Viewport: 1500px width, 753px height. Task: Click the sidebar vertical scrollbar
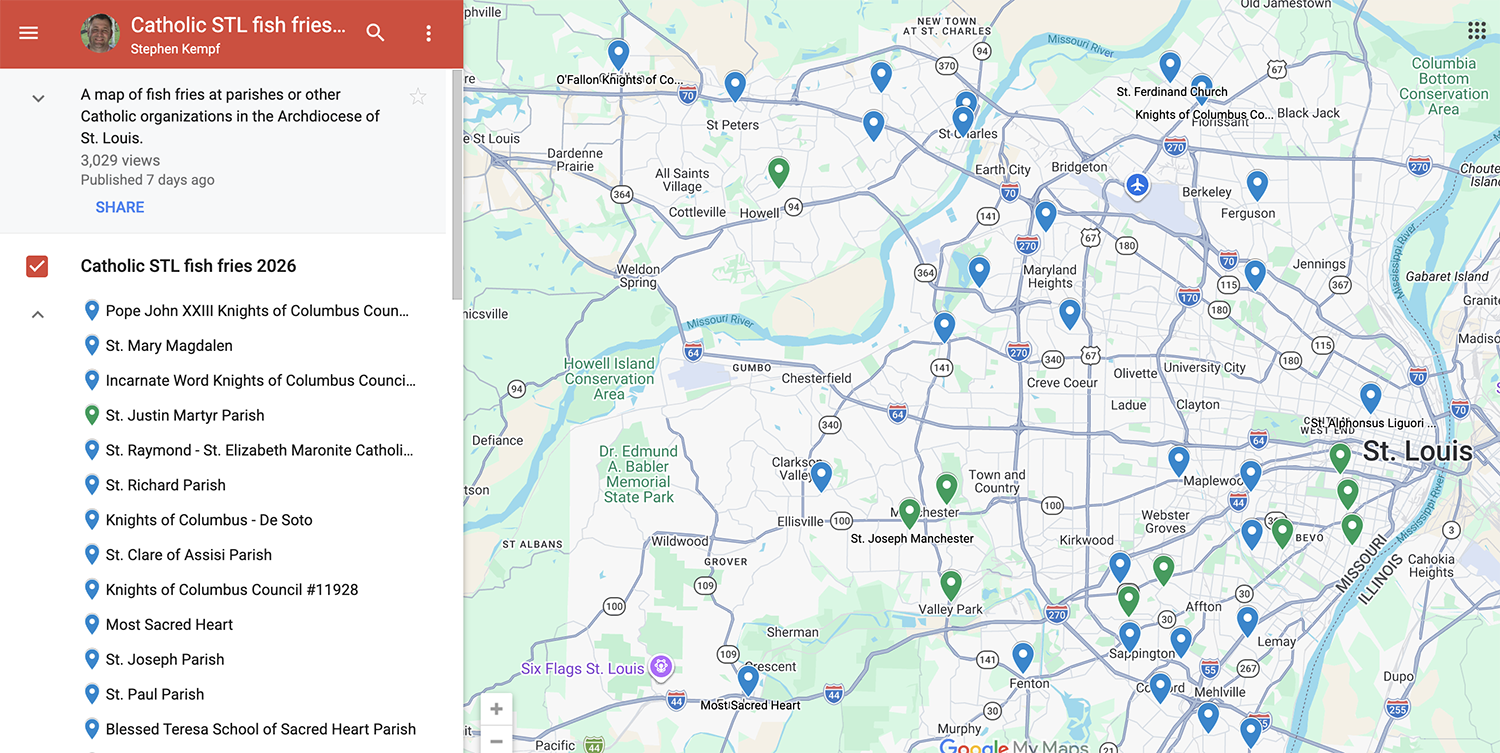457,185
